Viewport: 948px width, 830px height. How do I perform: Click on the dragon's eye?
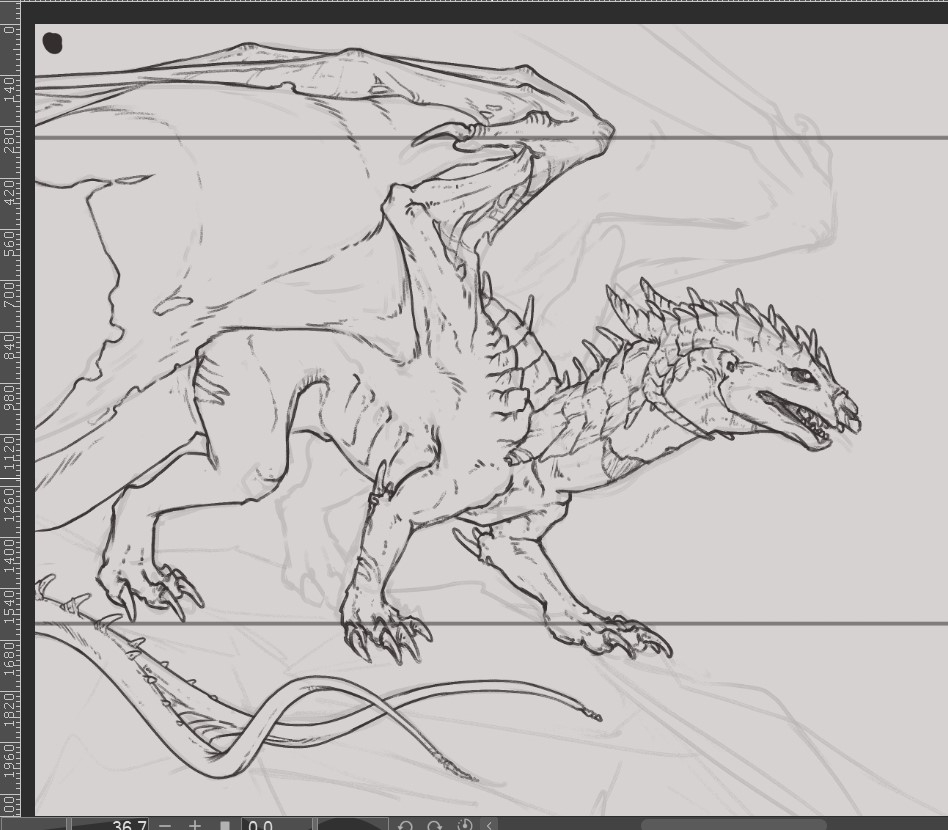pyautogui.click(x=800, y=375)
